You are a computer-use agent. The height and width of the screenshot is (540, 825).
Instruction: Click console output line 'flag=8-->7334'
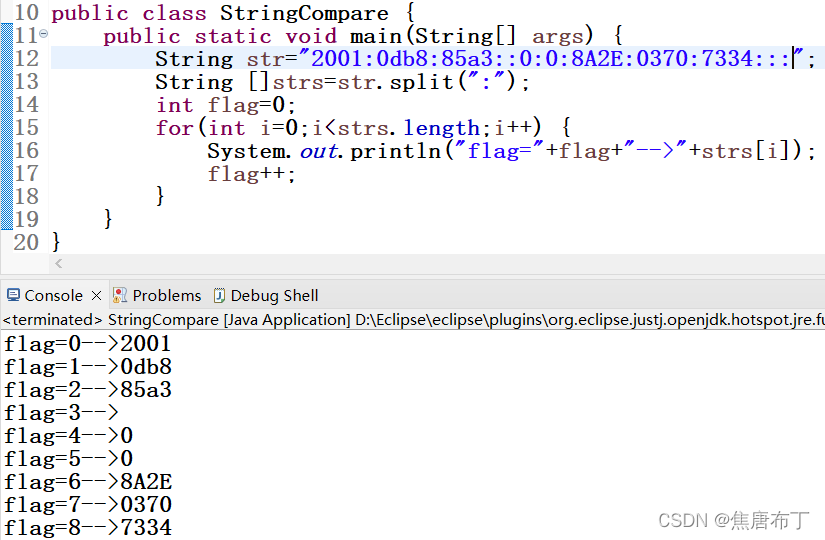click(x=87, y=528)
